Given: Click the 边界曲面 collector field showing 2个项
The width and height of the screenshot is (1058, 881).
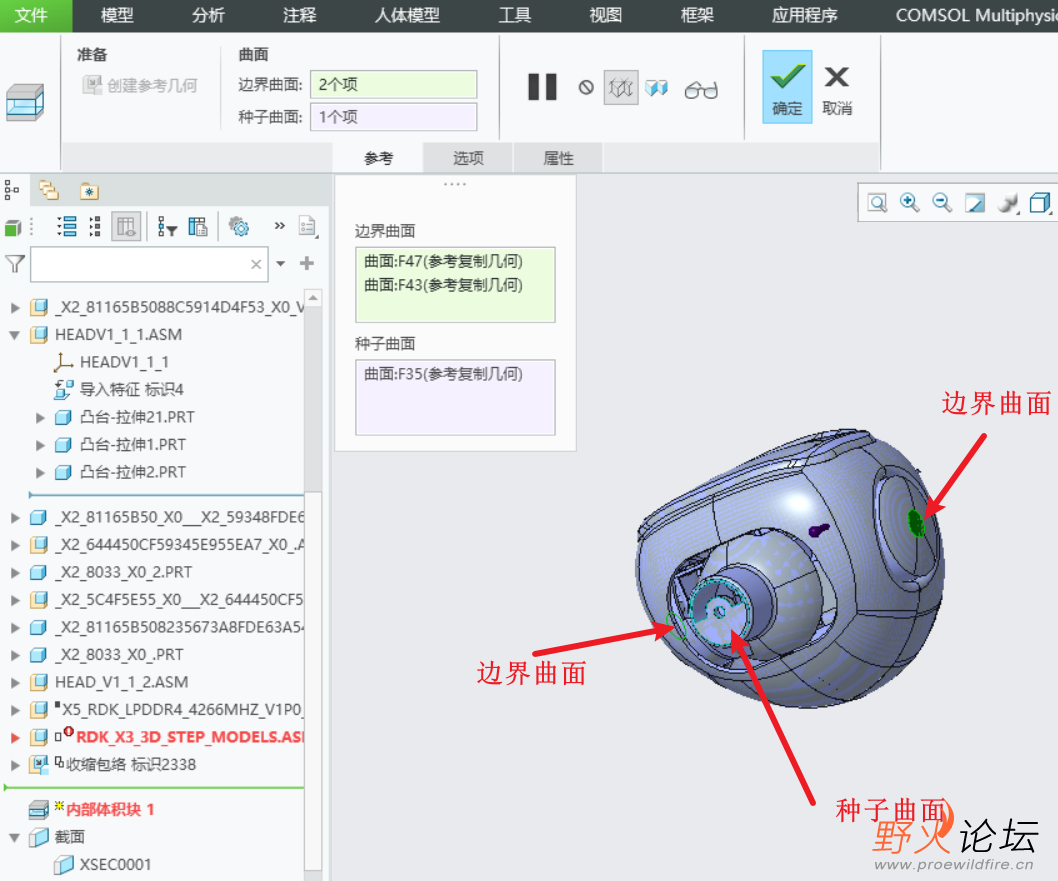Looking at the screenshot, I should pyautogui.click(x=393, y=84).
